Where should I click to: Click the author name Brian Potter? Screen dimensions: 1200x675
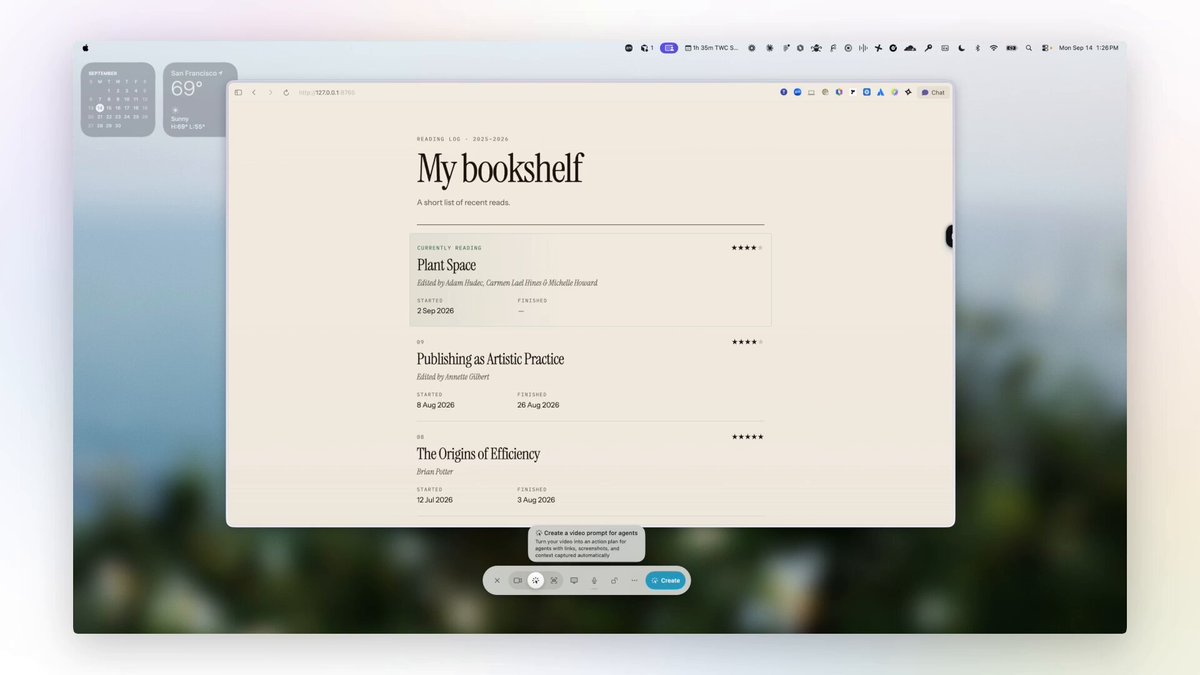click(x=437, y=472)
